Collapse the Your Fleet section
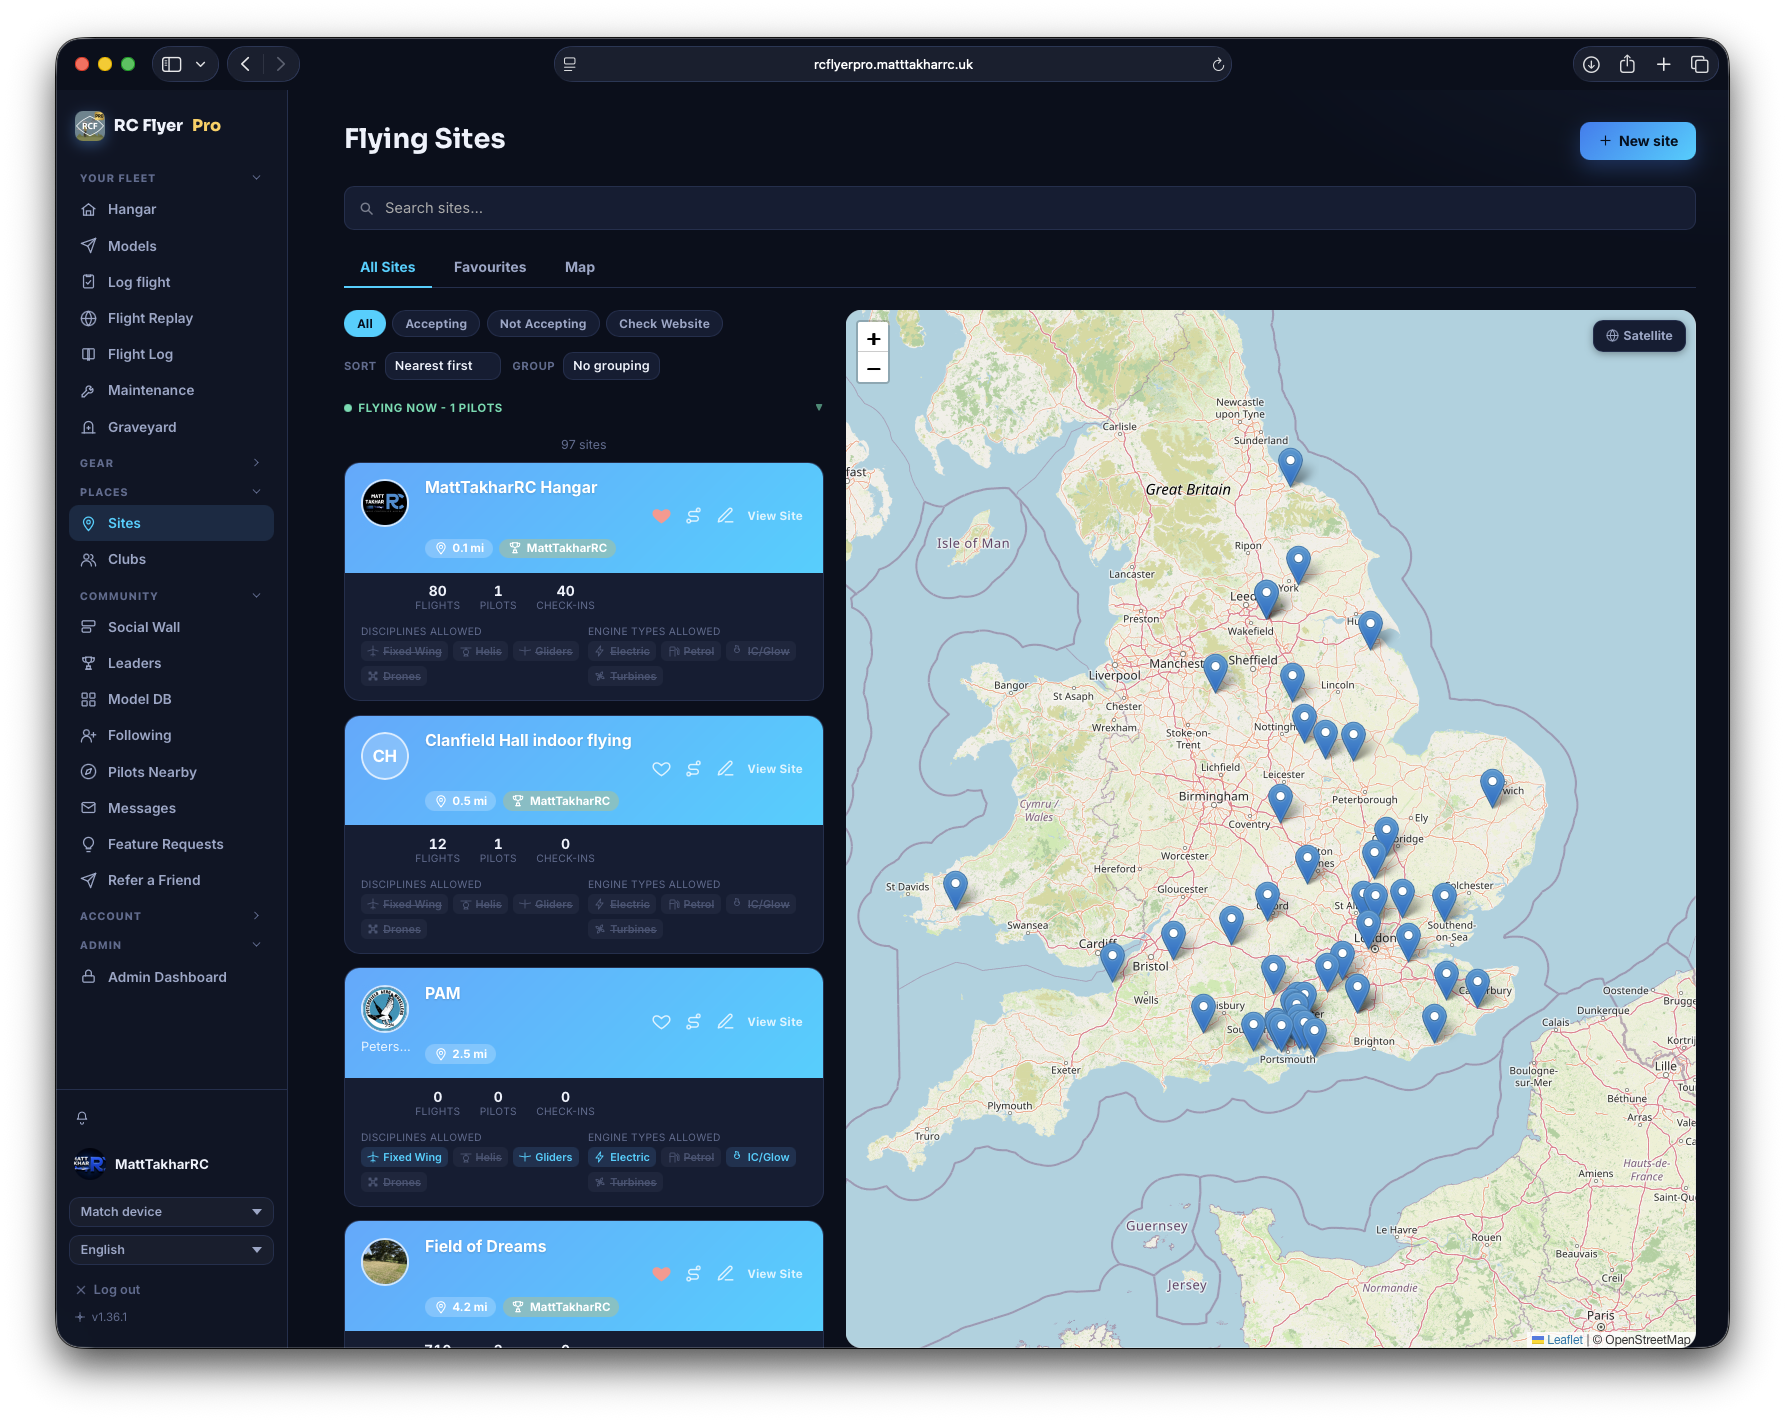Screen dimensions: 1785x1422 pos(171,178)
